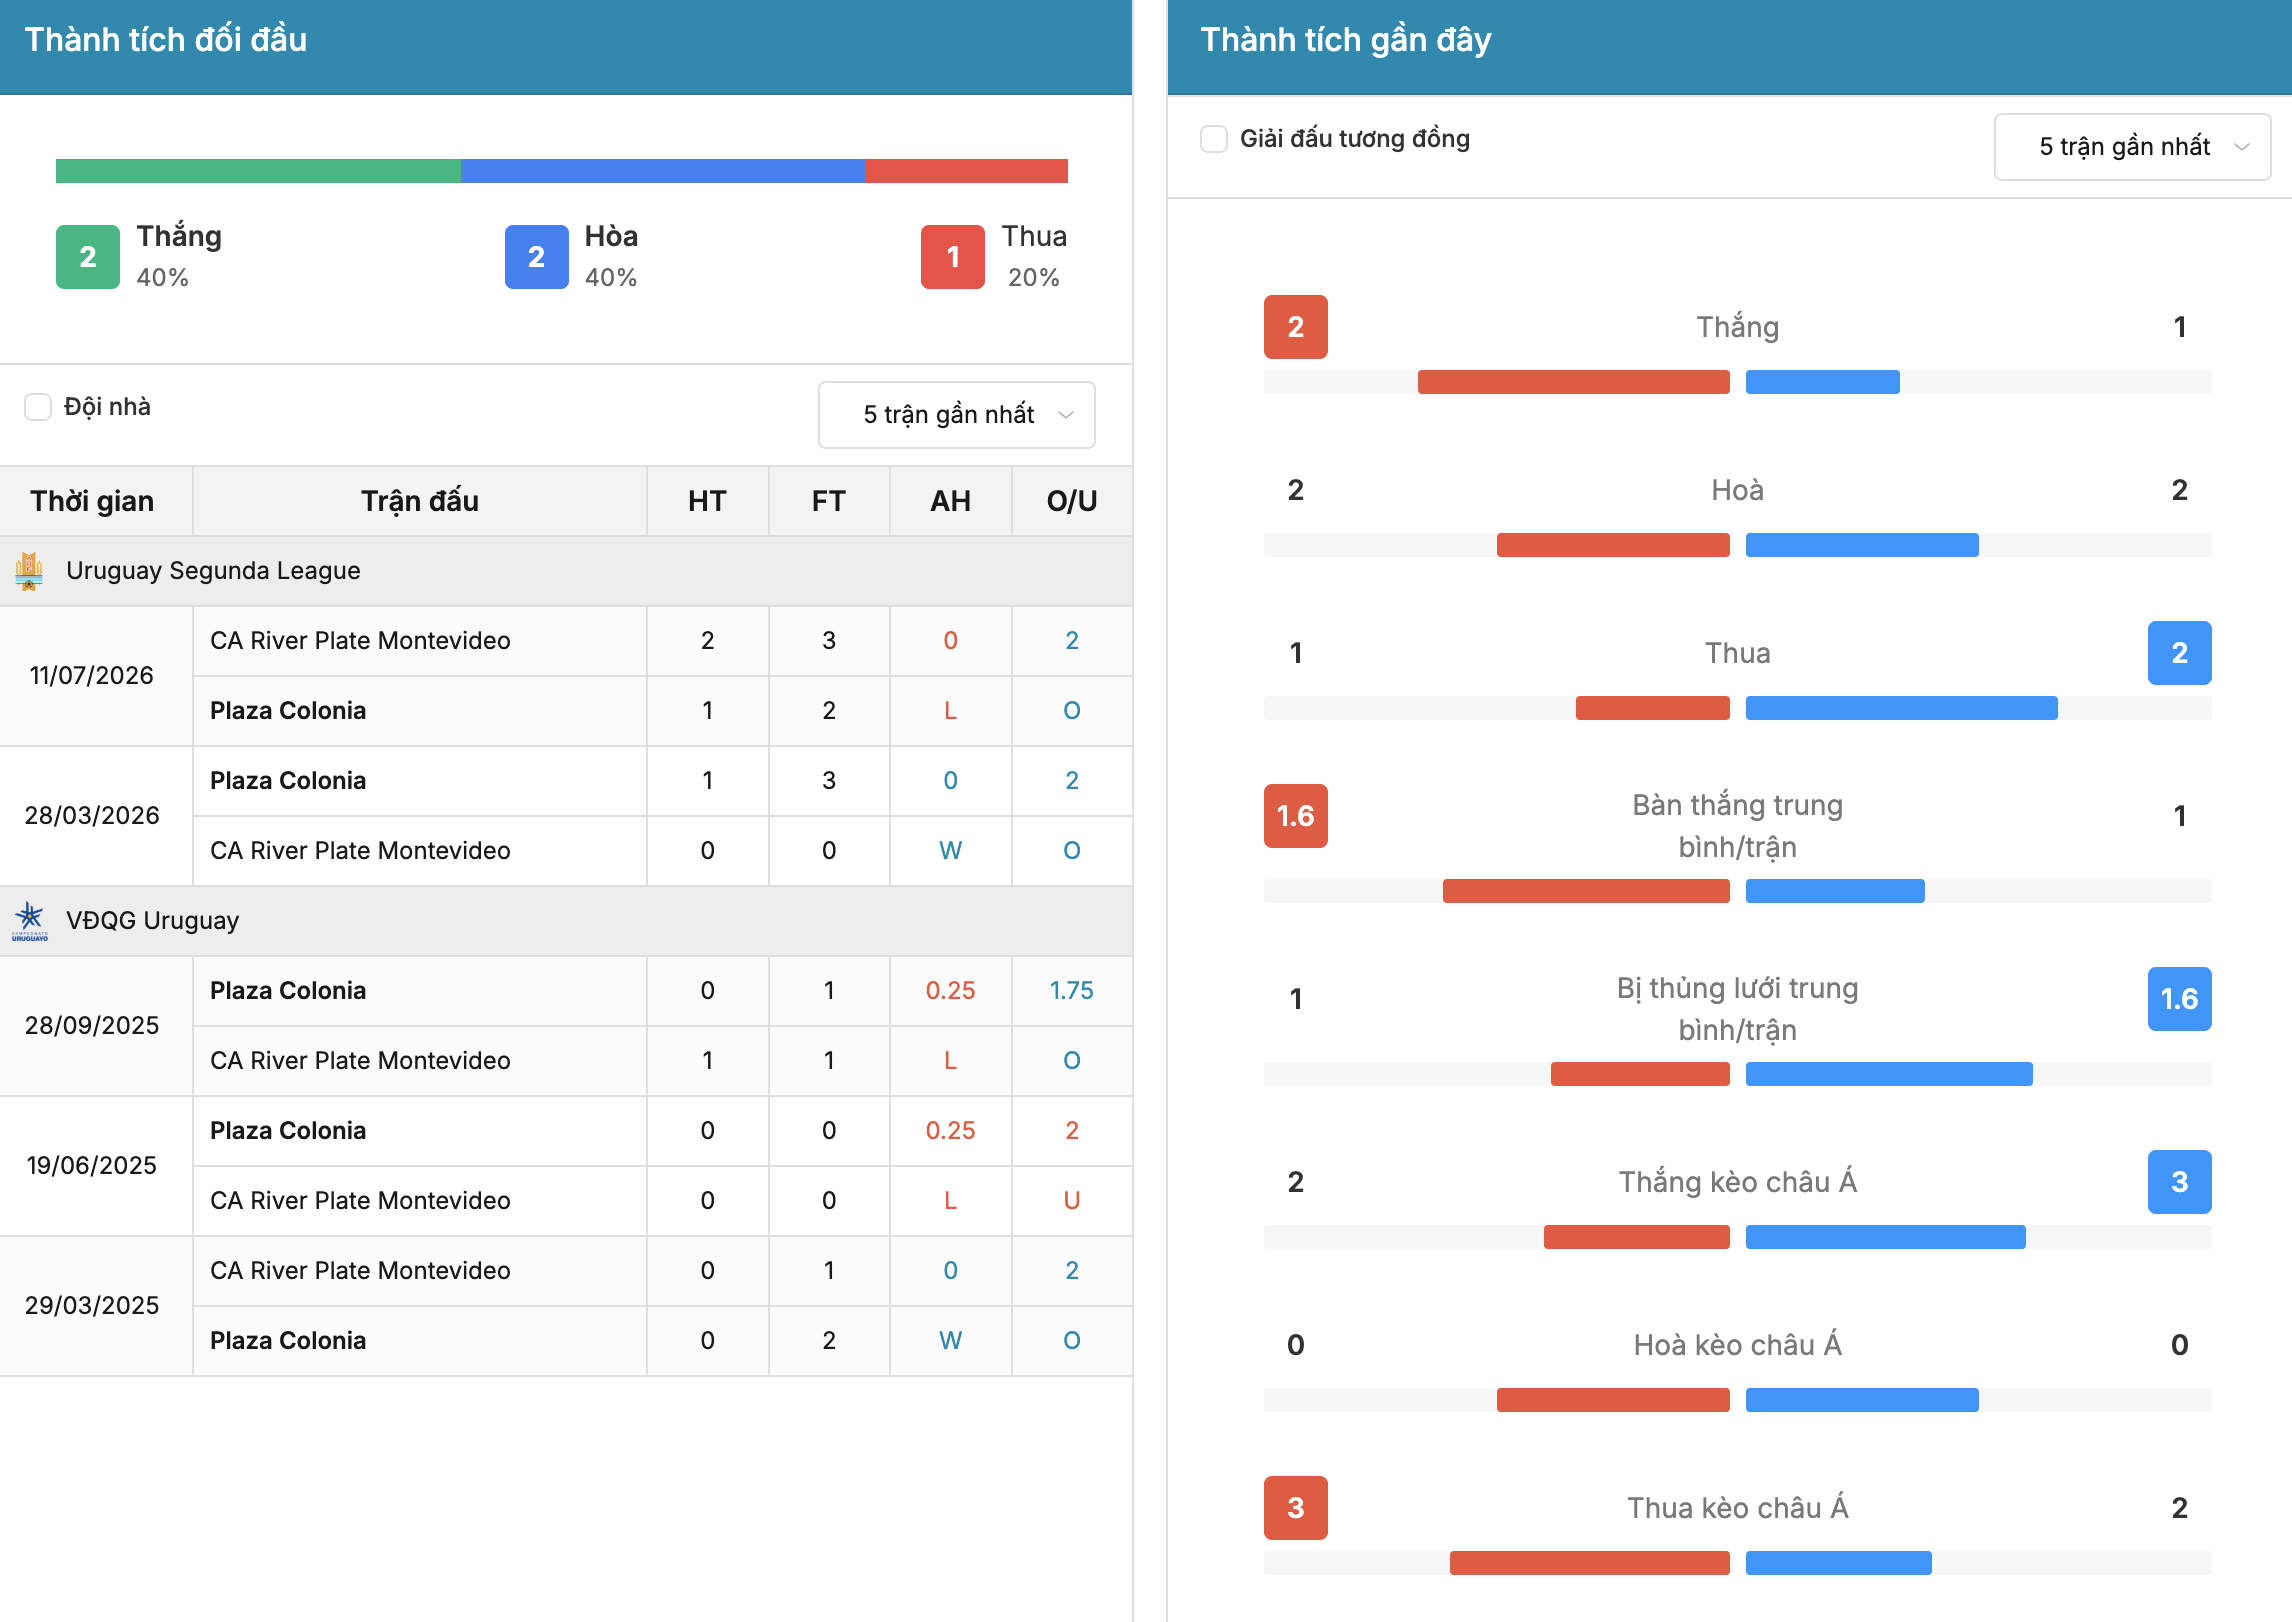Click the Bàn thắng trung bình/trận label

[1738, 826]
